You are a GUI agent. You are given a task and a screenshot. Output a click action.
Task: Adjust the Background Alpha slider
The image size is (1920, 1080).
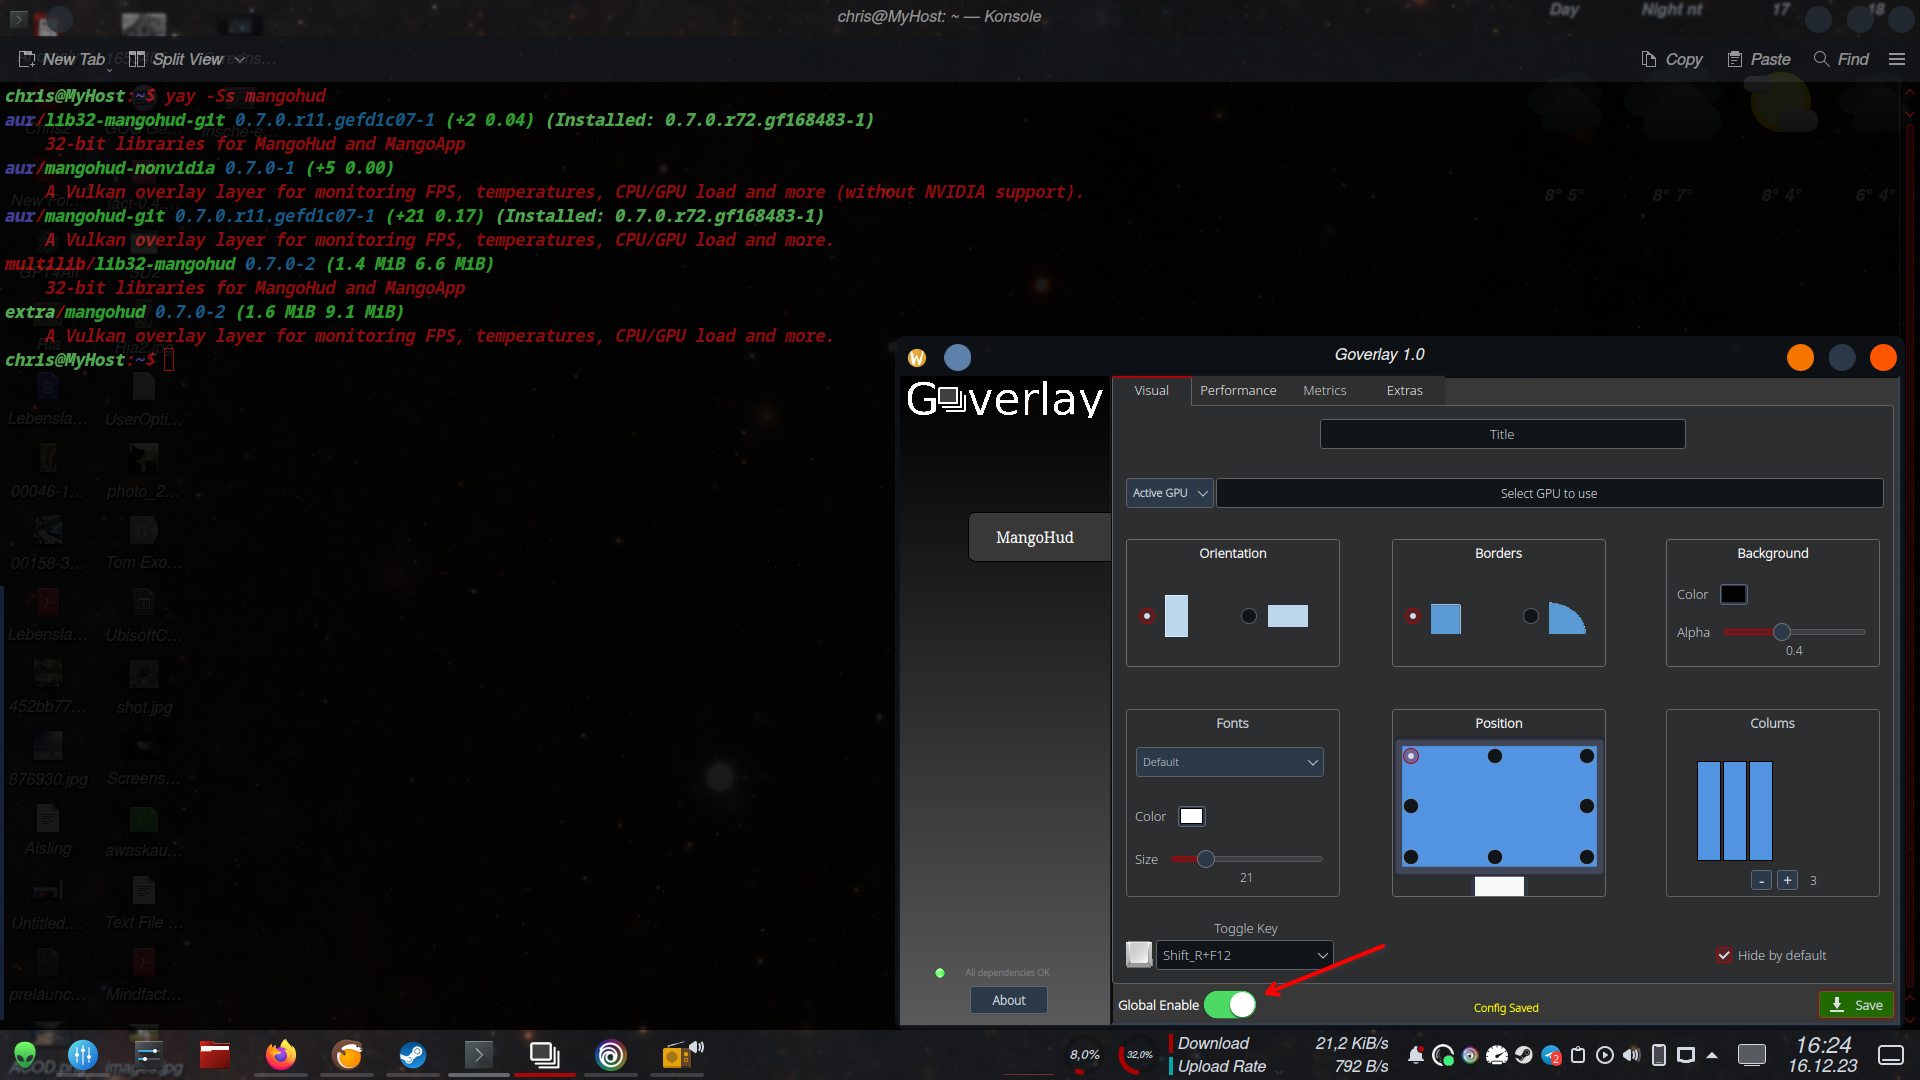click(1781, 632)
